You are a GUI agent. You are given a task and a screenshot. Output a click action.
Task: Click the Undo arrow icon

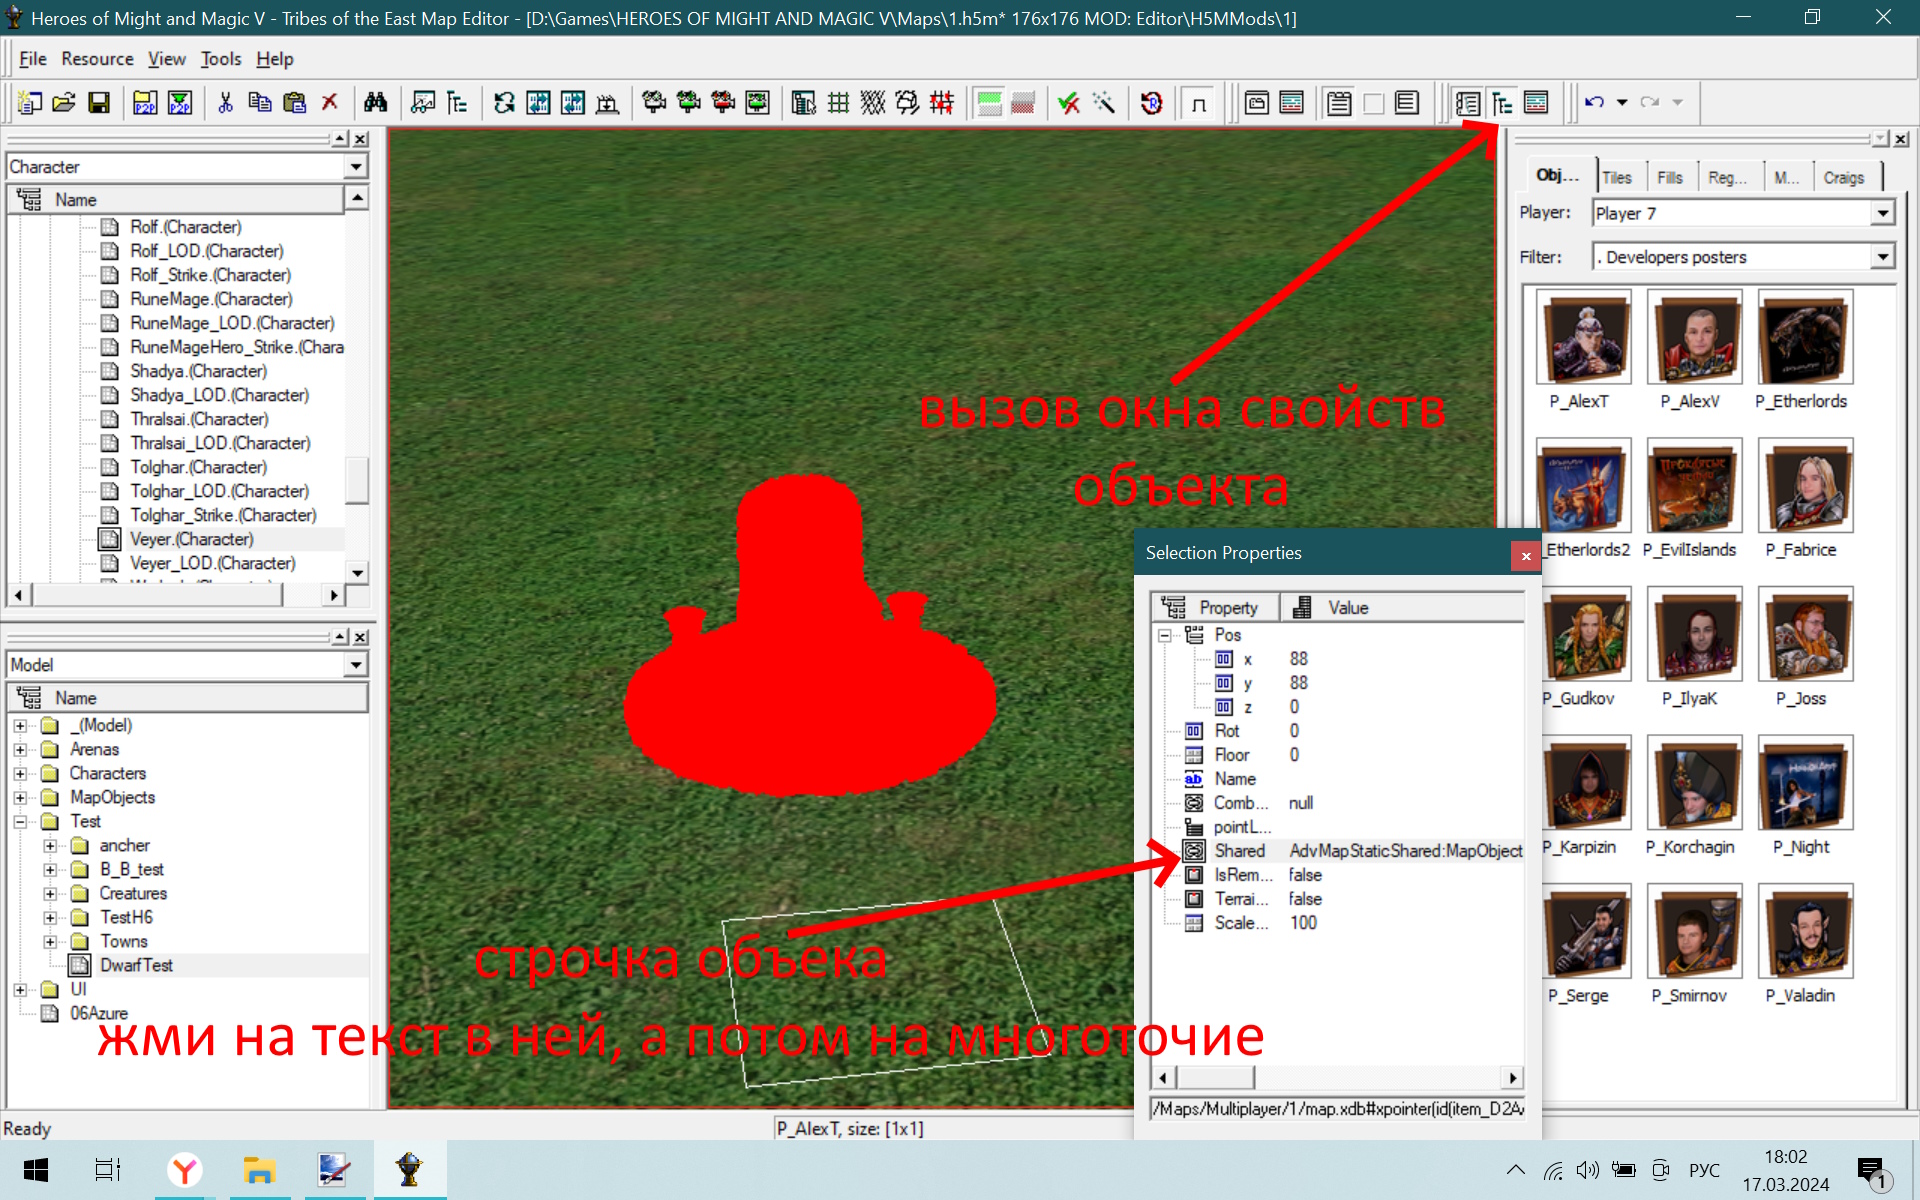1594,103
